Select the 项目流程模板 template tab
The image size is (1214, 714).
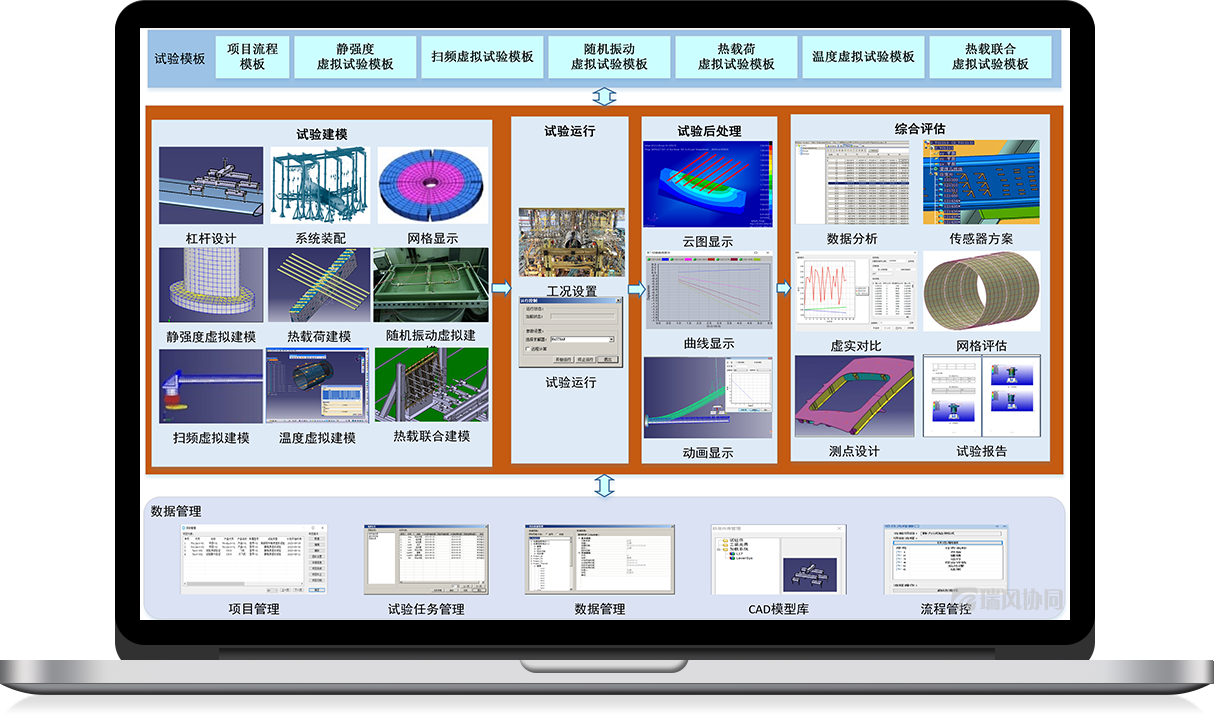(x=252, y=57)
